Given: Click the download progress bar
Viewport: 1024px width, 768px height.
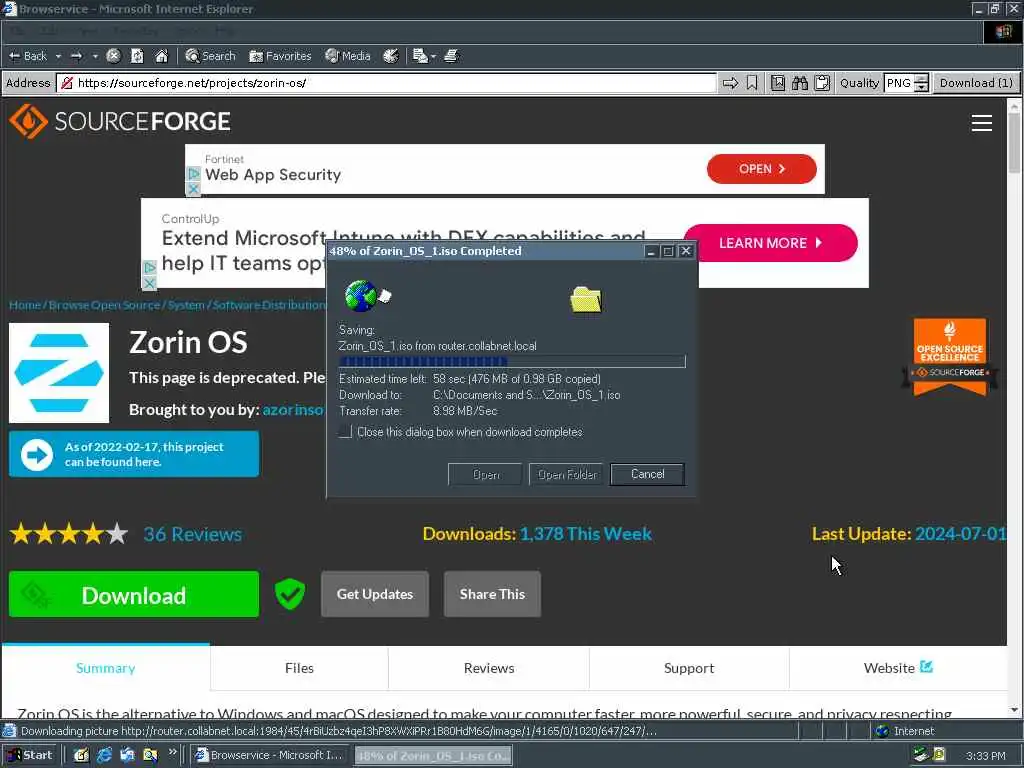Looking at the screenshot, I should [x=512, y=362].
